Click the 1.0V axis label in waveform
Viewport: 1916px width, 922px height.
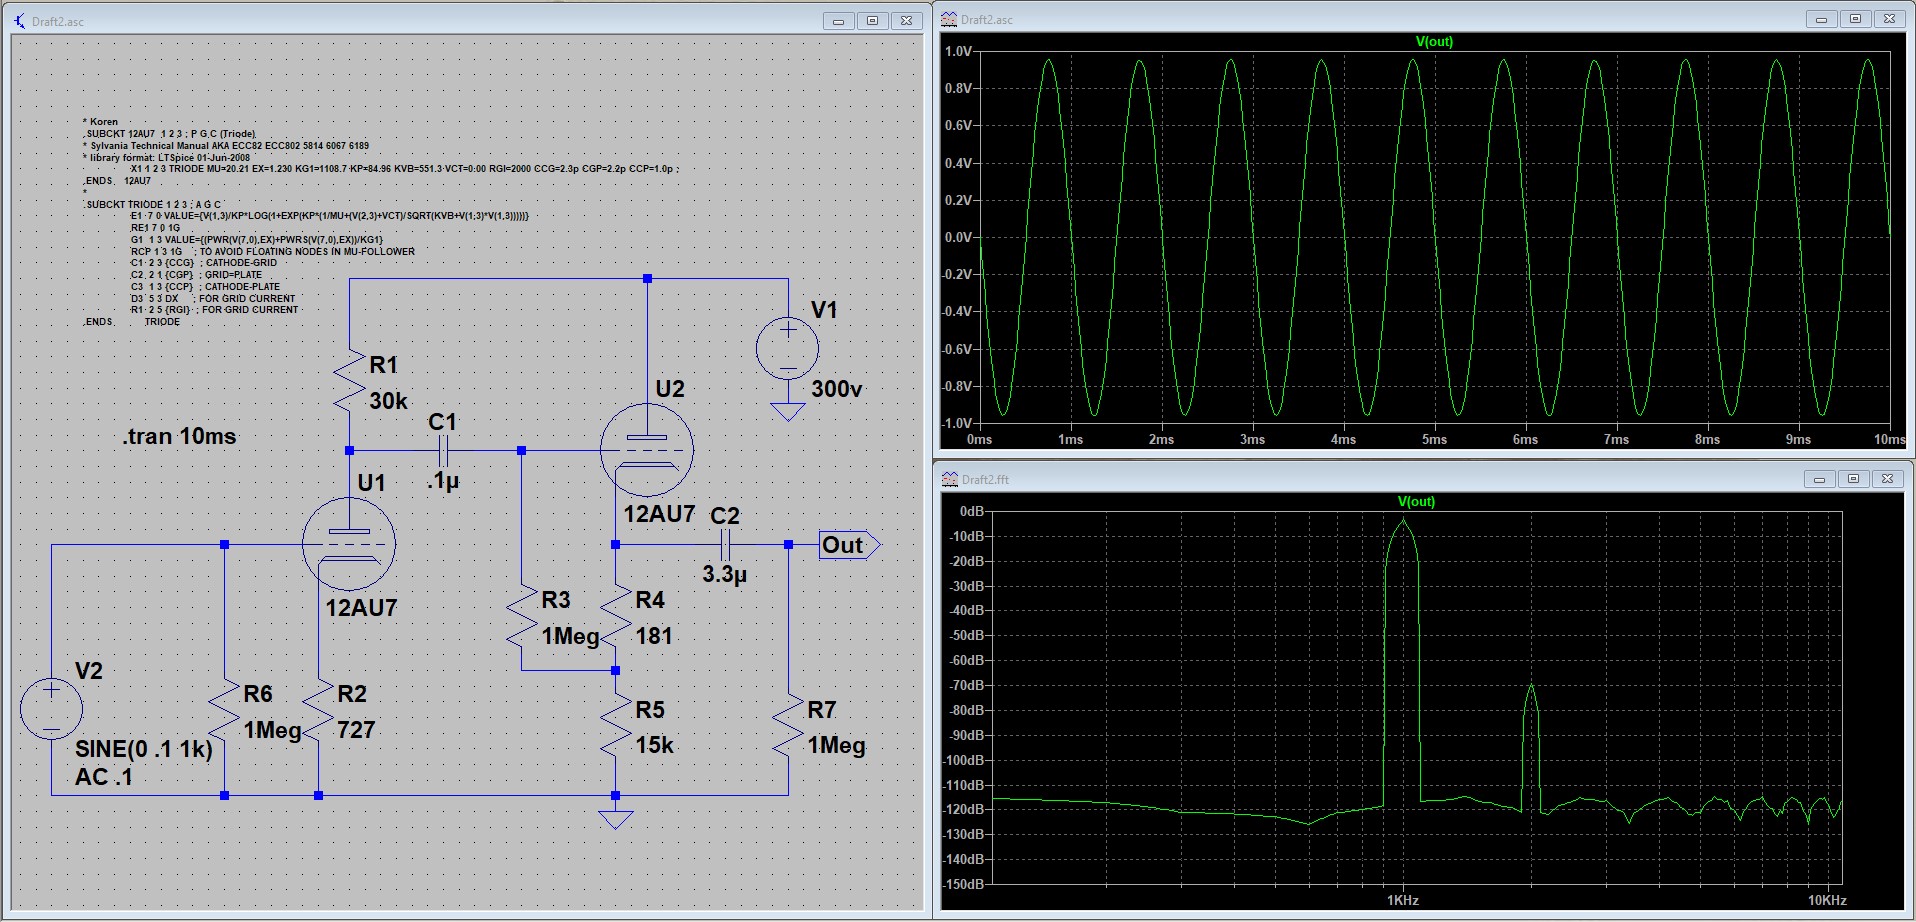click(x=958, y=51)
